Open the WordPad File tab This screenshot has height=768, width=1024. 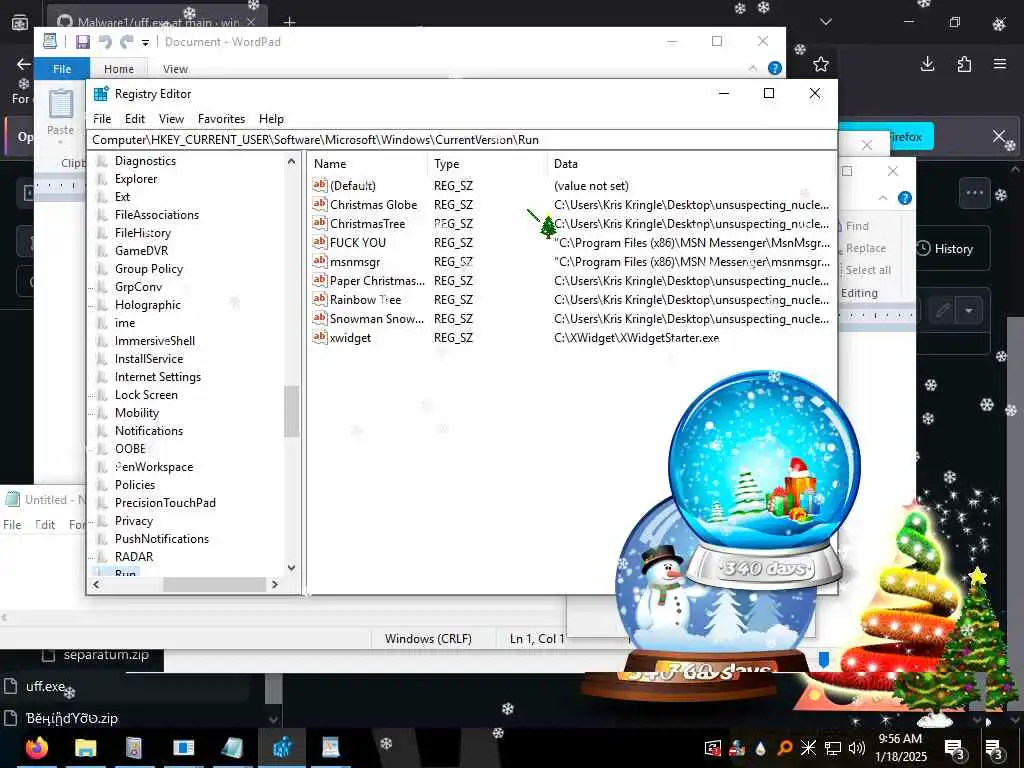point(62,69)
